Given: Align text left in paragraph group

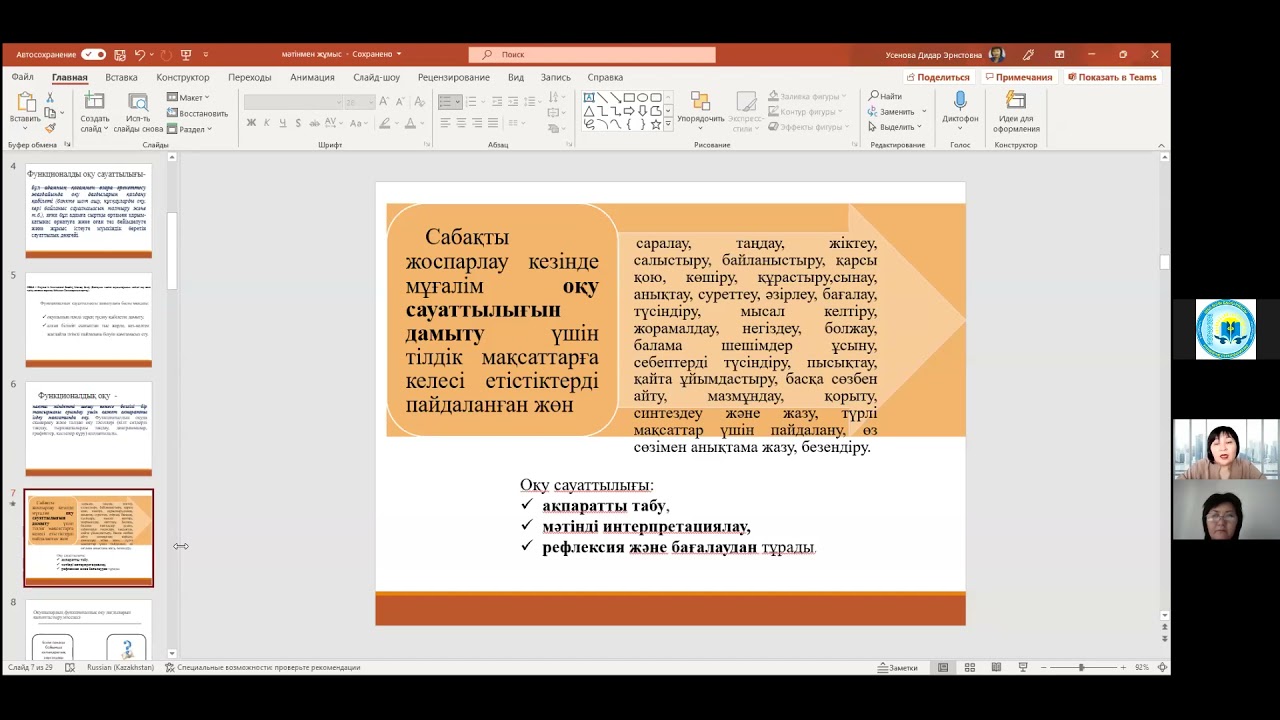Looking at the screenshot, I should (x=445, y=123).
